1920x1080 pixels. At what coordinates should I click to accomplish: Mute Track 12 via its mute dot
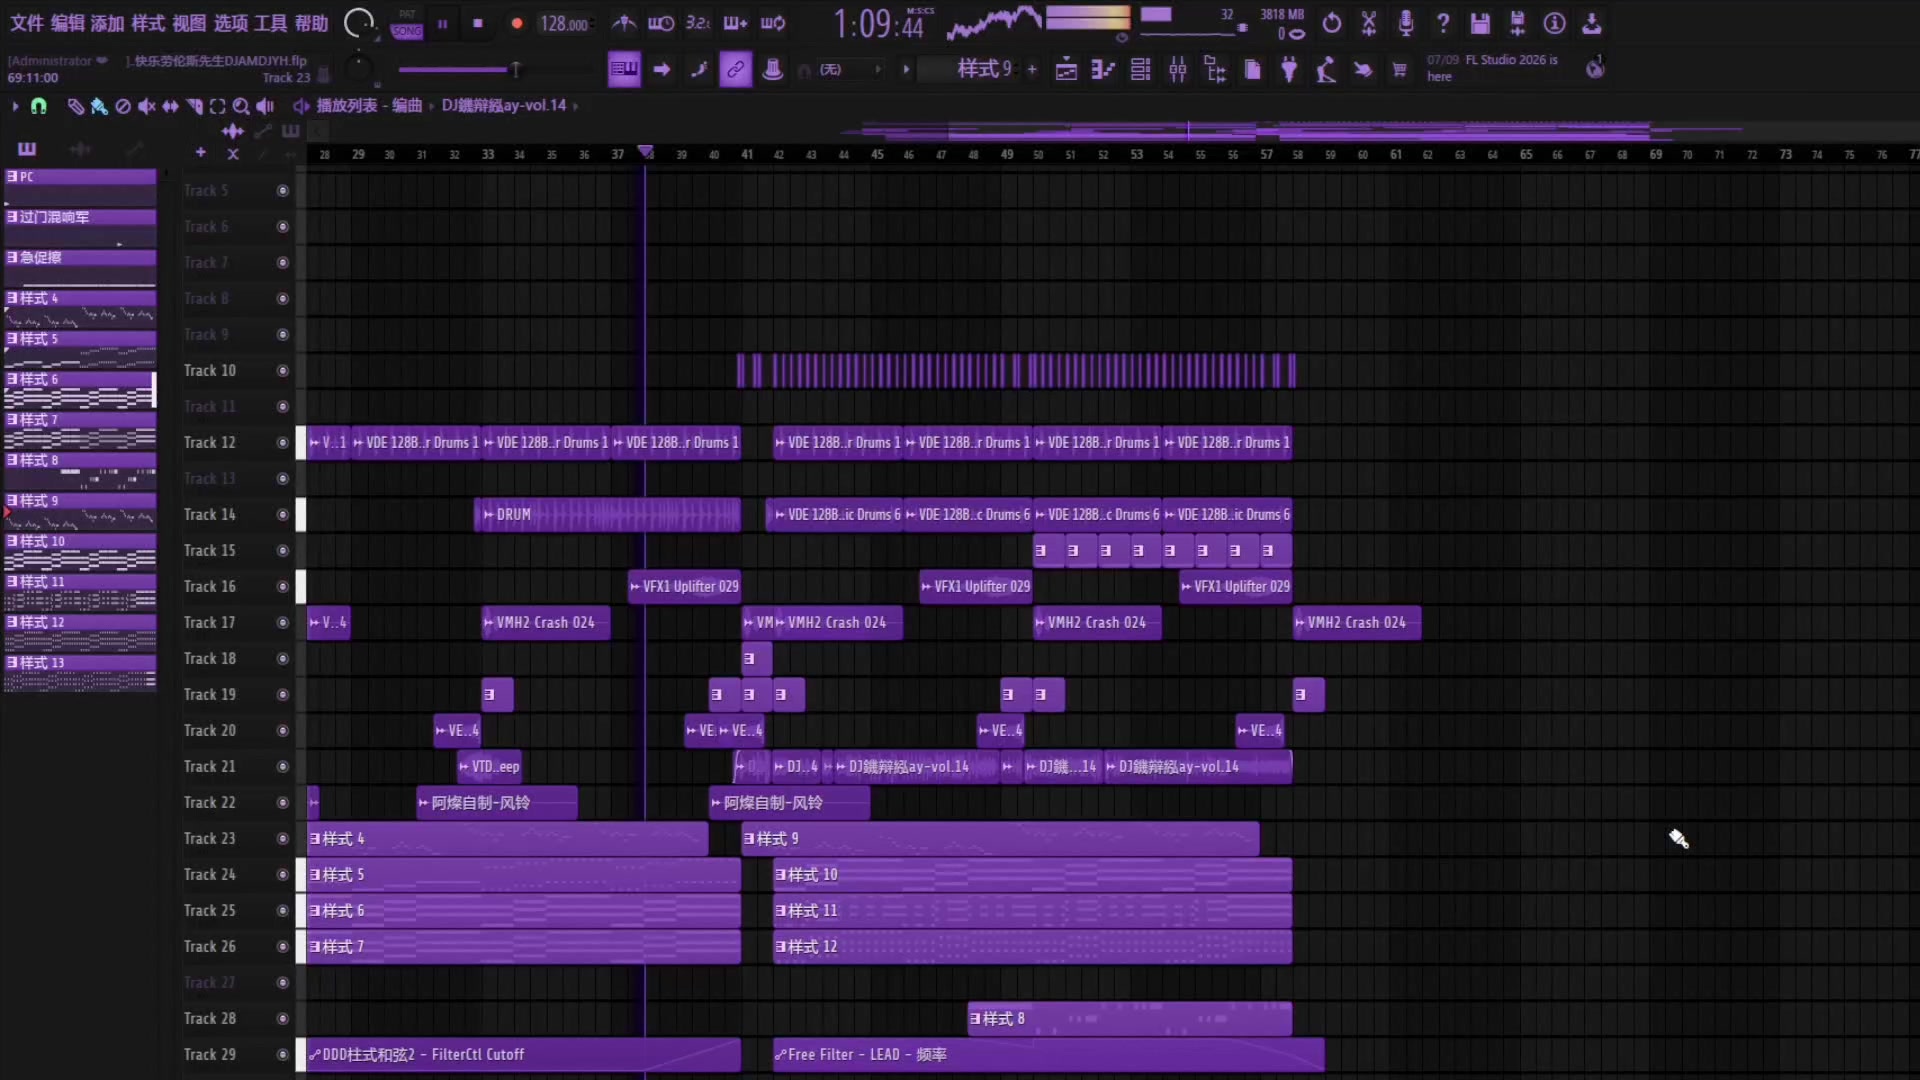[282, 442]
